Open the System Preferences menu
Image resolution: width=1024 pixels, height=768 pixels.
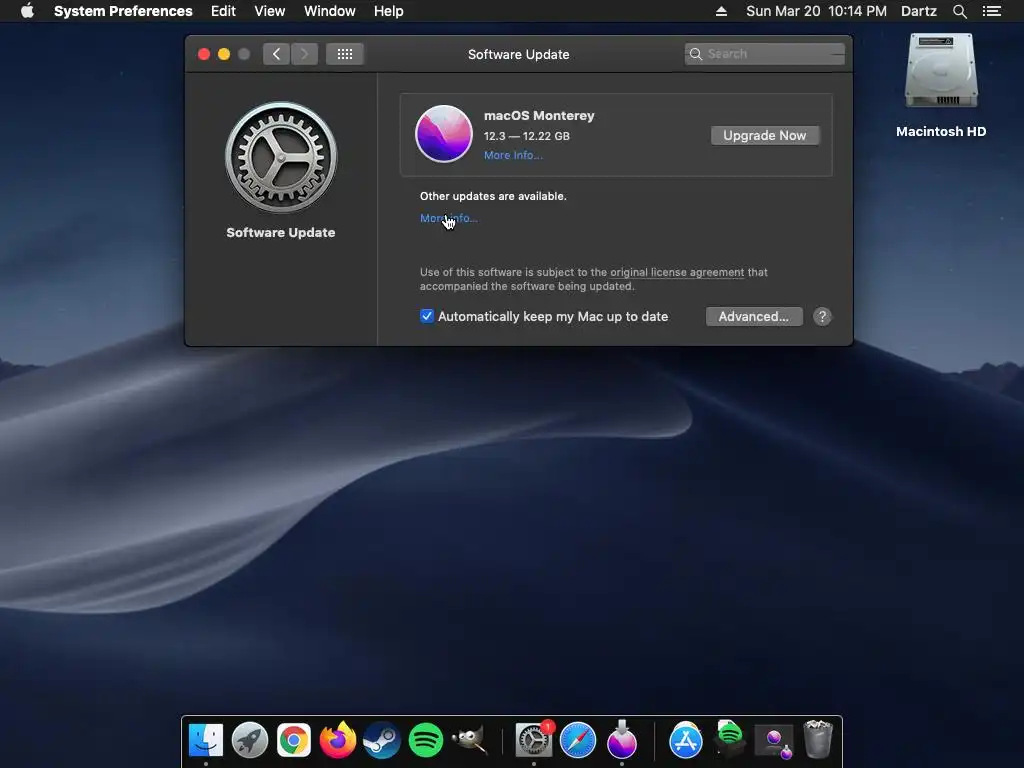click(123, 11)
